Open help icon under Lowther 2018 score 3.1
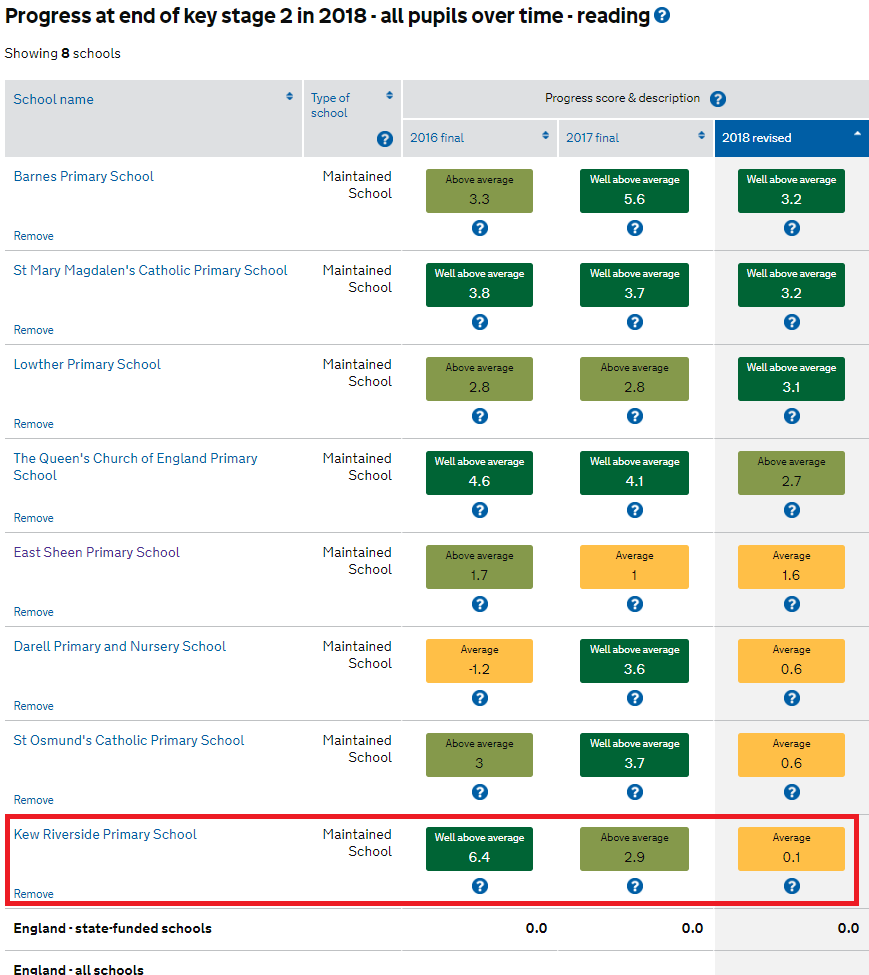Viewport: 869px width, 975px height. coord(792,416)
